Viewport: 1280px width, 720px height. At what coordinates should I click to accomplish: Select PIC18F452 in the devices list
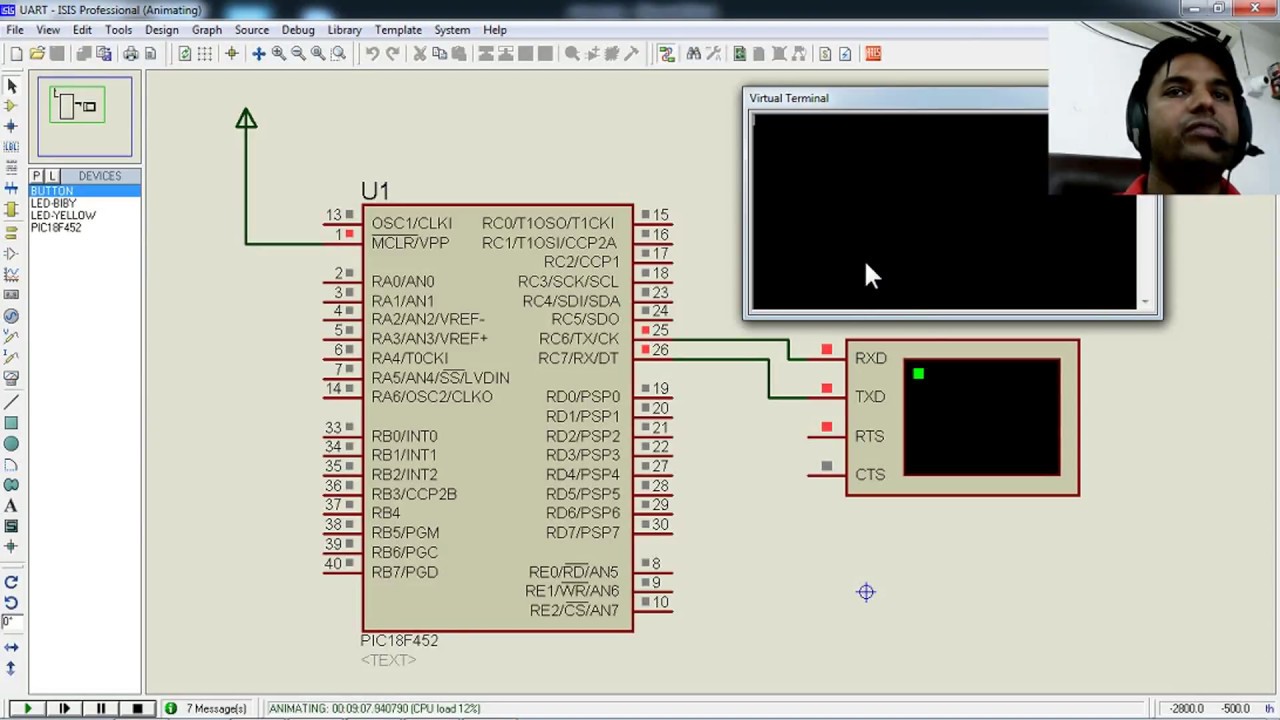(x=56, y=227)
